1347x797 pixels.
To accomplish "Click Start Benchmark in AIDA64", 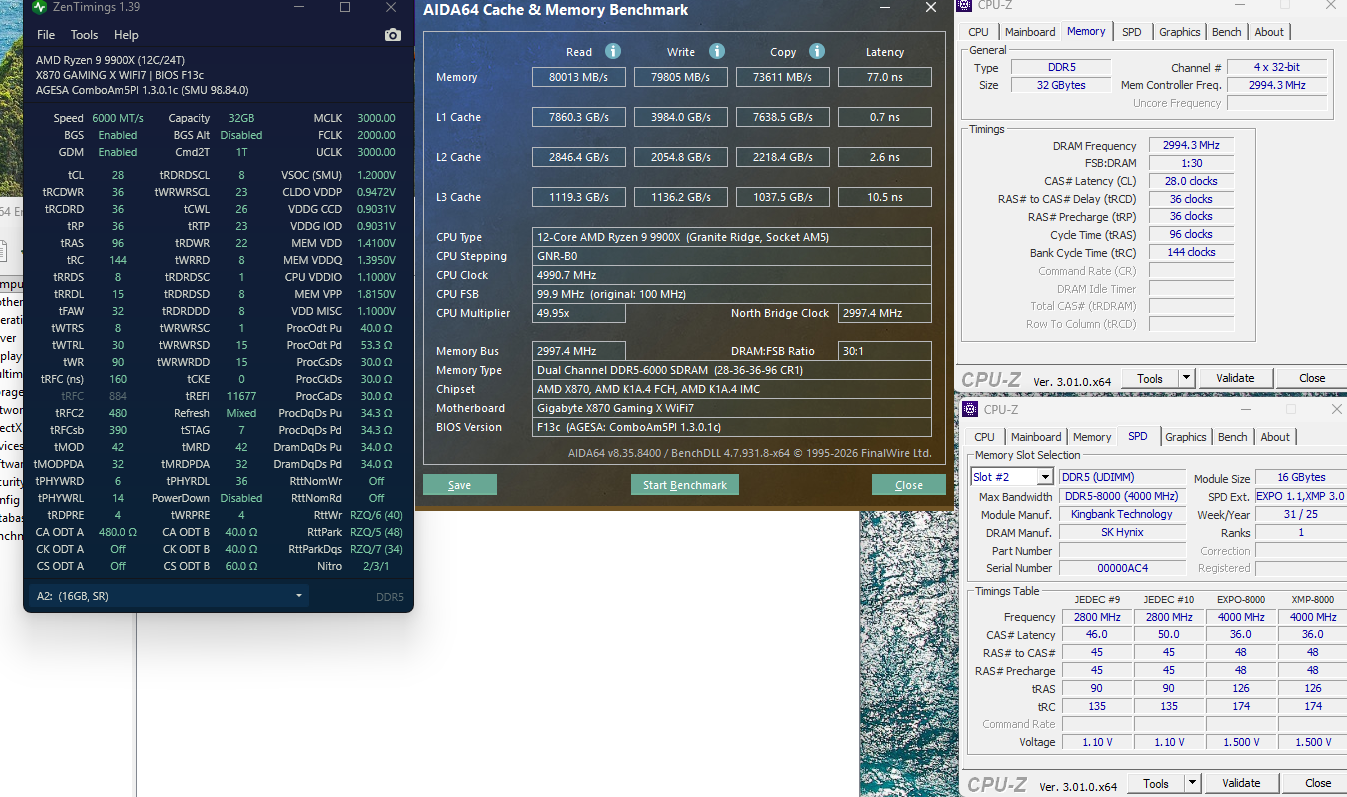I will 685,485.
